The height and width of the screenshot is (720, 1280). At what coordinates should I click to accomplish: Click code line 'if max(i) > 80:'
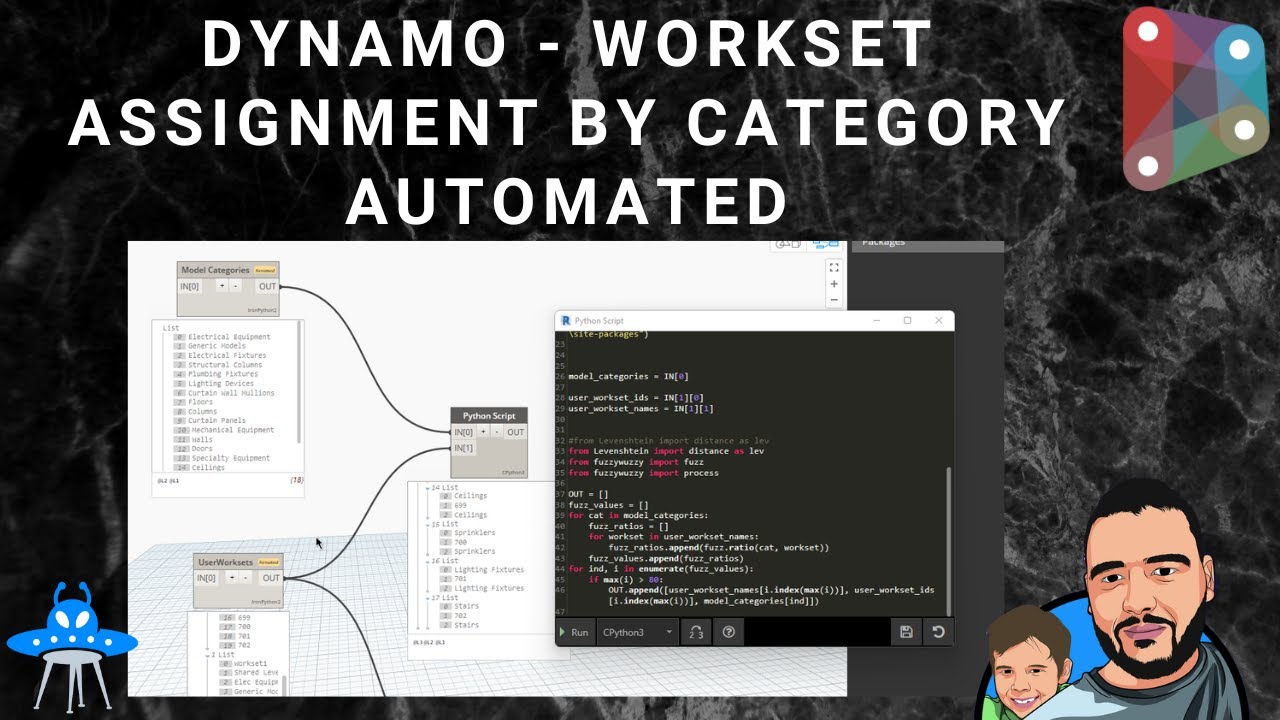[x=628, y=579]
